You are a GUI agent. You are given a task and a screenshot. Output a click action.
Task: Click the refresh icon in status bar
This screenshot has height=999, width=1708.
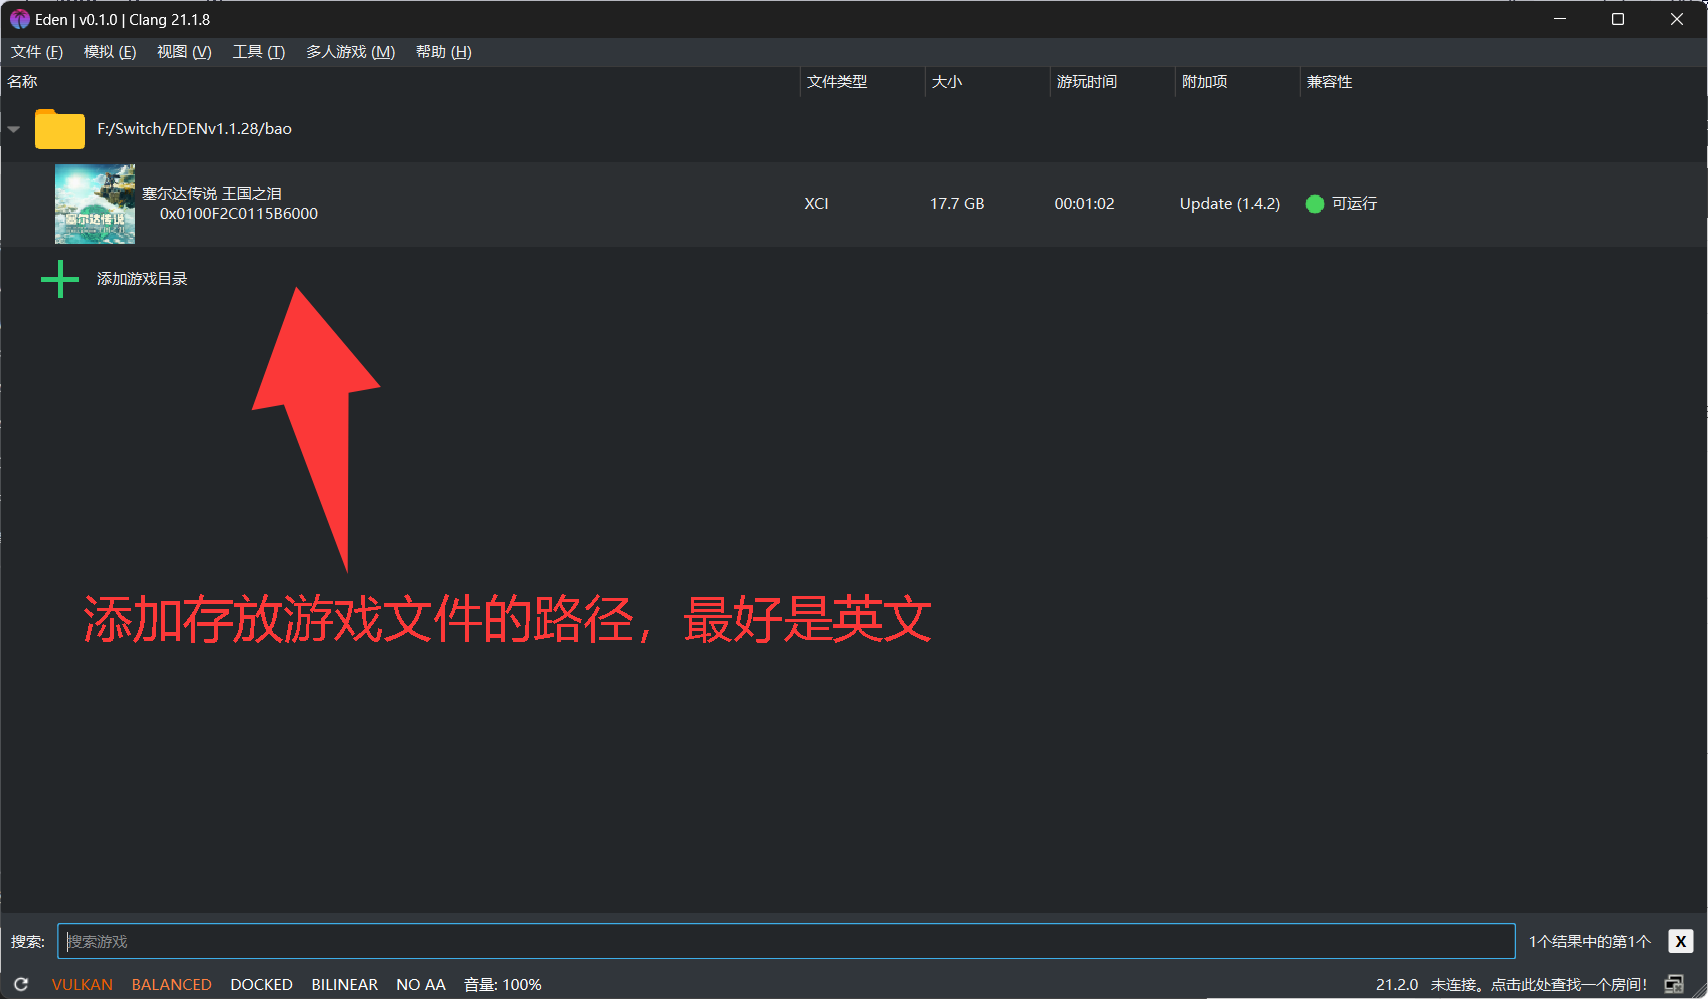21,984
